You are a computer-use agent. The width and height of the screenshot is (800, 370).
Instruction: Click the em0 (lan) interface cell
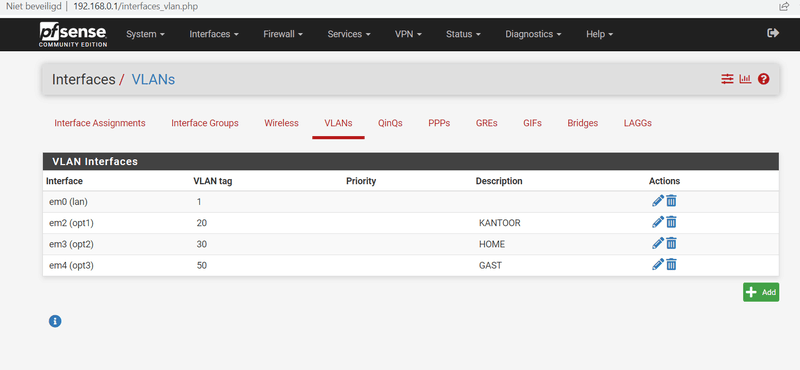[x=67, y=202]
